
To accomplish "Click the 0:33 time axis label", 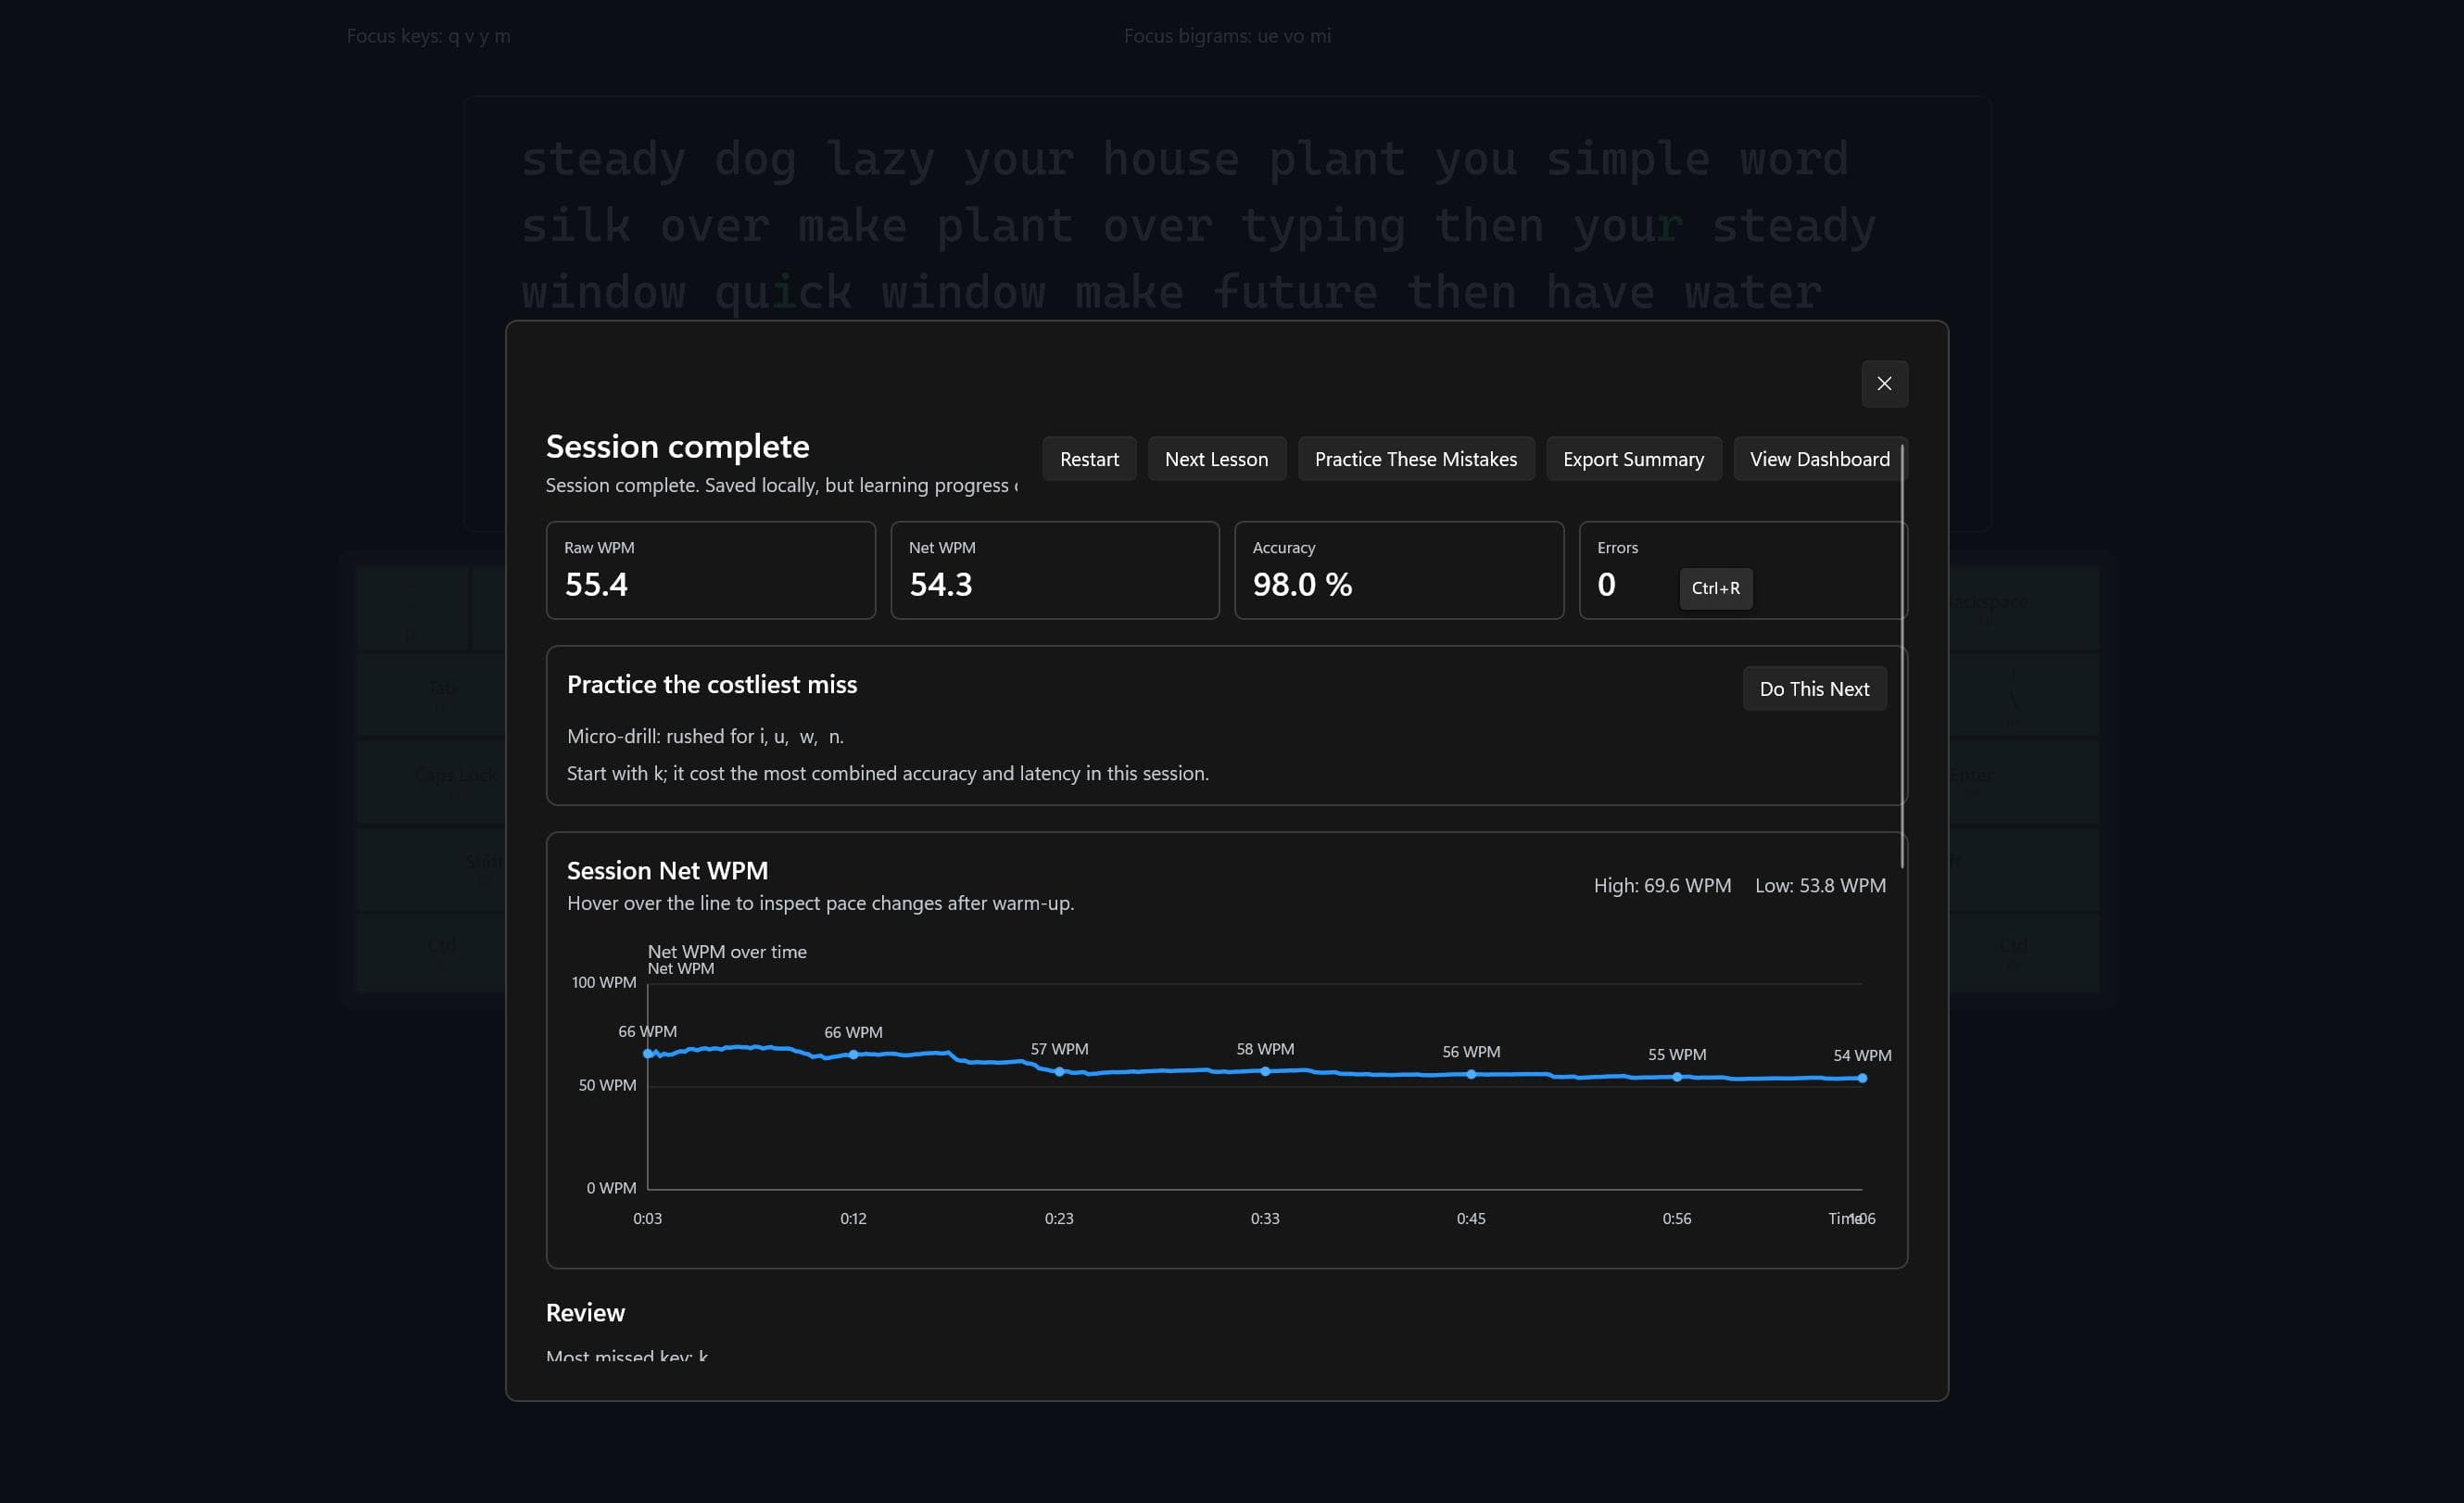I will click(1265, 1218).
